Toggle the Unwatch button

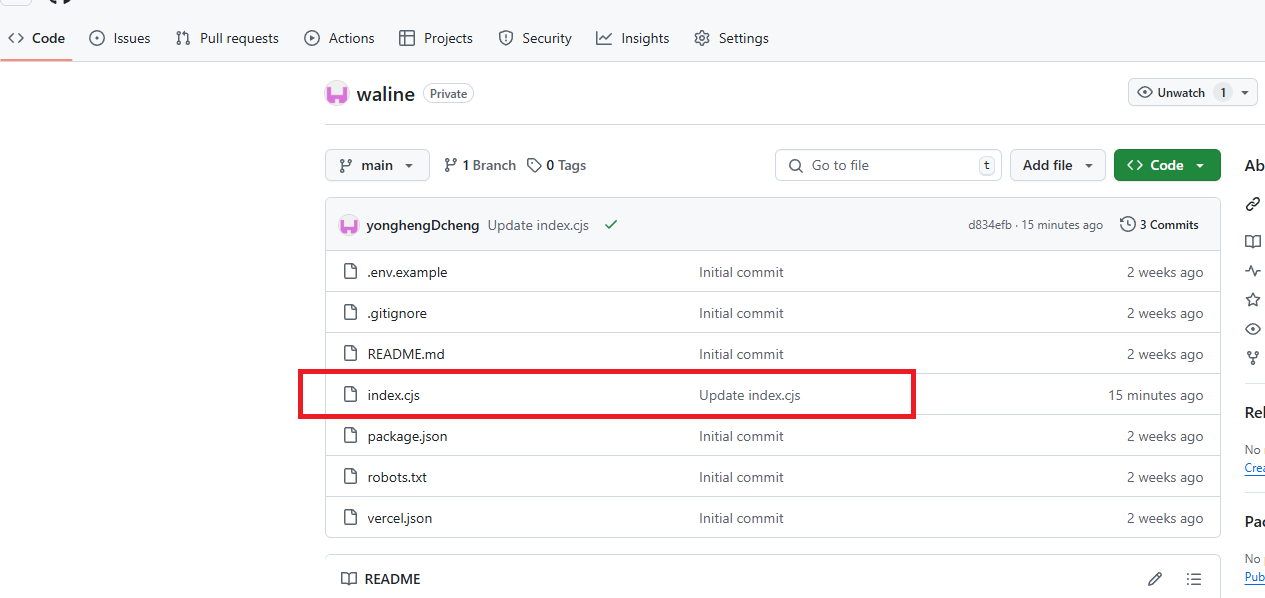[1171, 93]
